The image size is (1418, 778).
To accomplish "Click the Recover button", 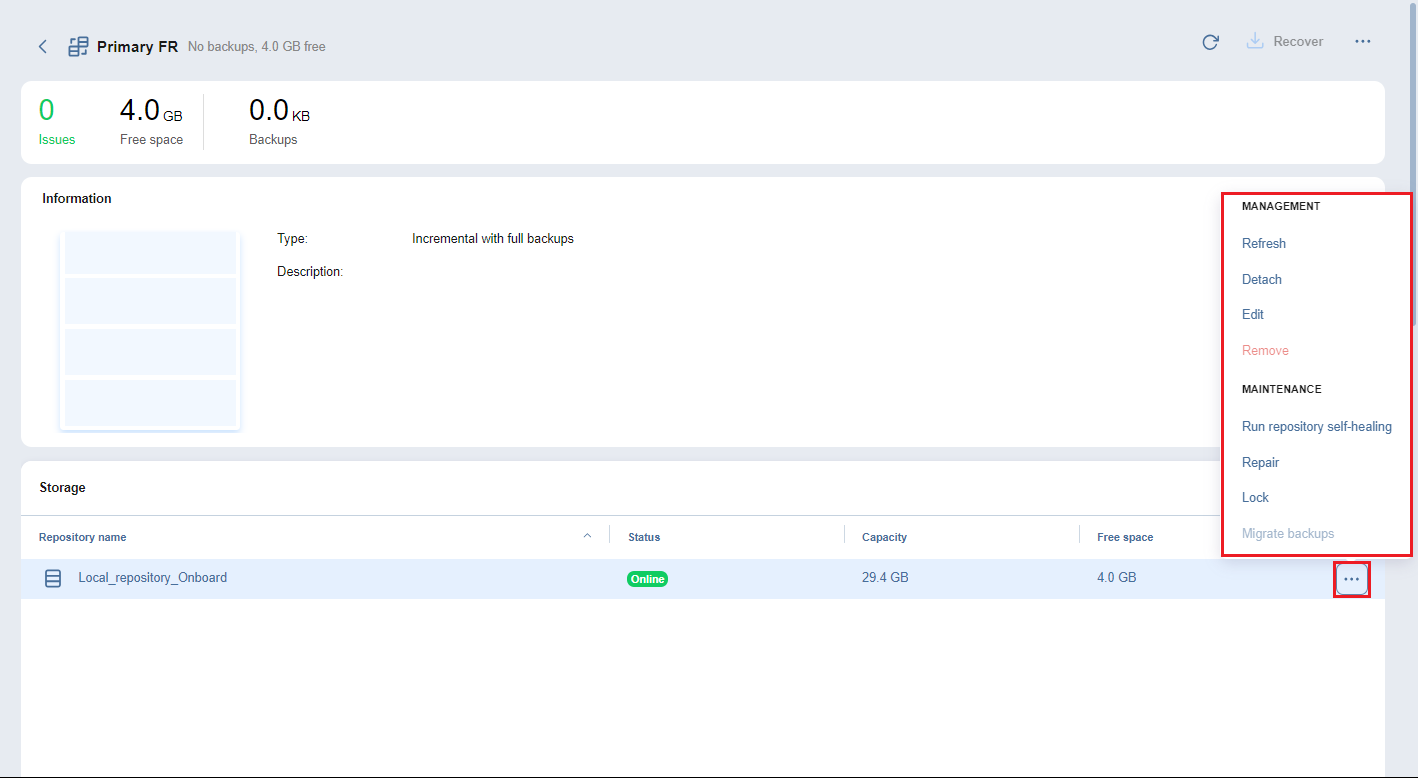I will click(x=1285, y=42).
